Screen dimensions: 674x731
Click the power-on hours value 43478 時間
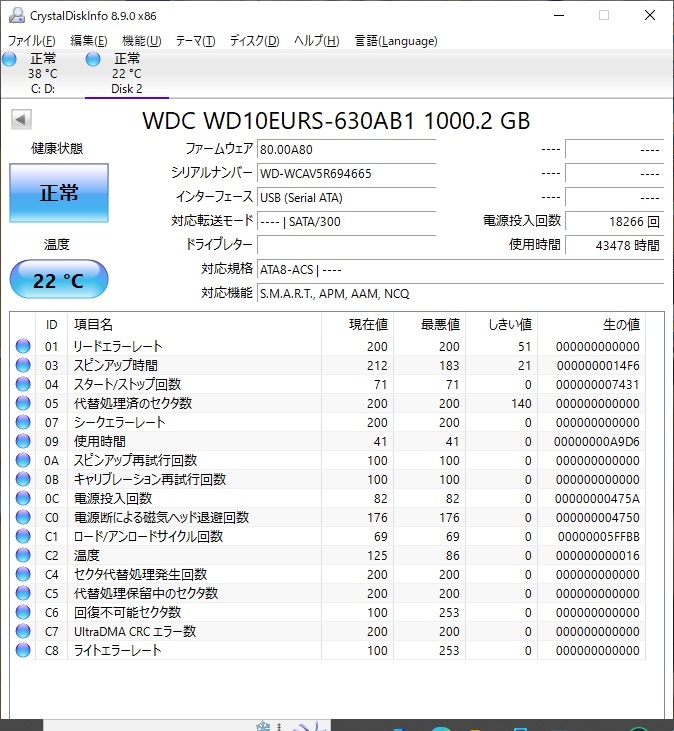tap(614, 245)
